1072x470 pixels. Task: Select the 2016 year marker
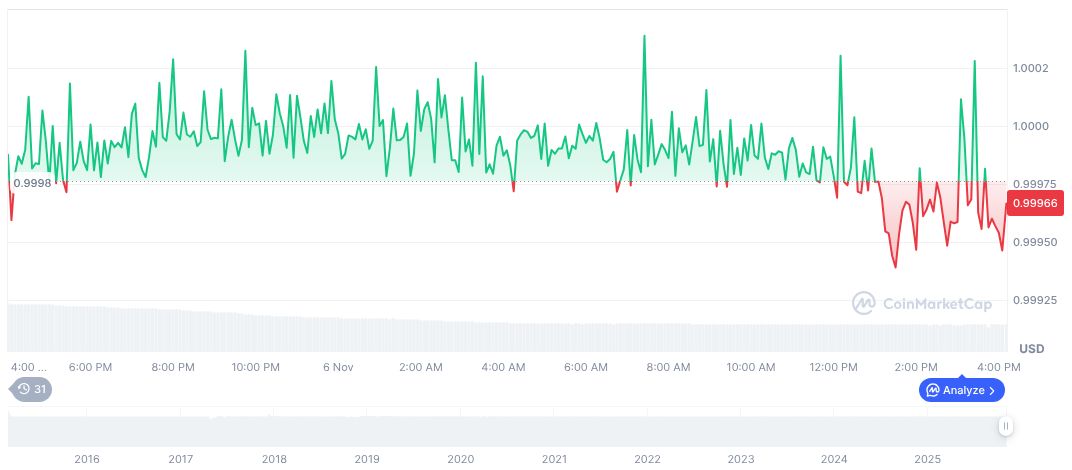point(87,459)
